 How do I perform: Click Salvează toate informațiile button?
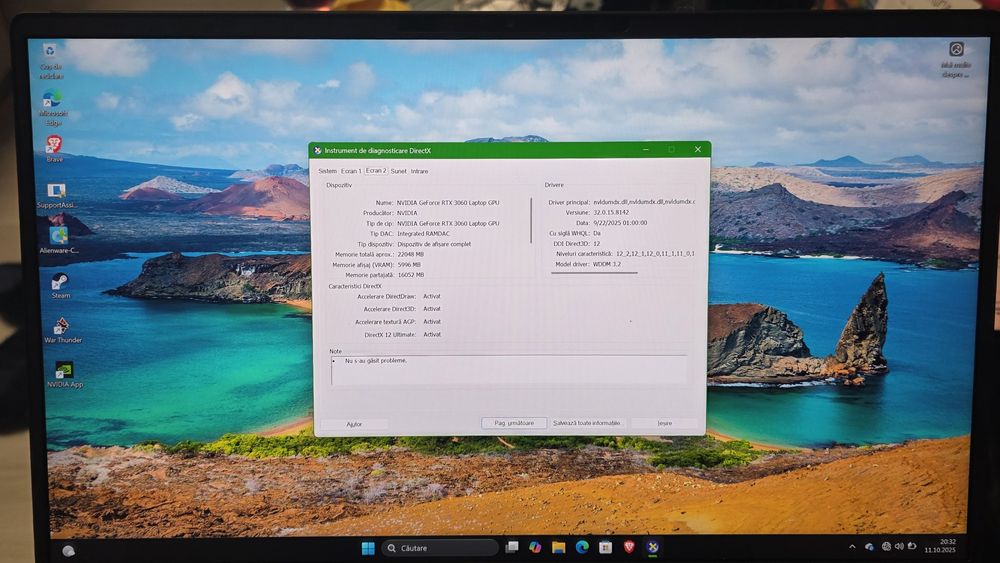(587, 423)
